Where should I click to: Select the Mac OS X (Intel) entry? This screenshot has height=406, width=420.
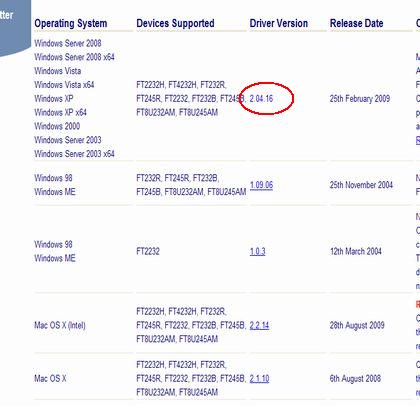tap(60, 325)
